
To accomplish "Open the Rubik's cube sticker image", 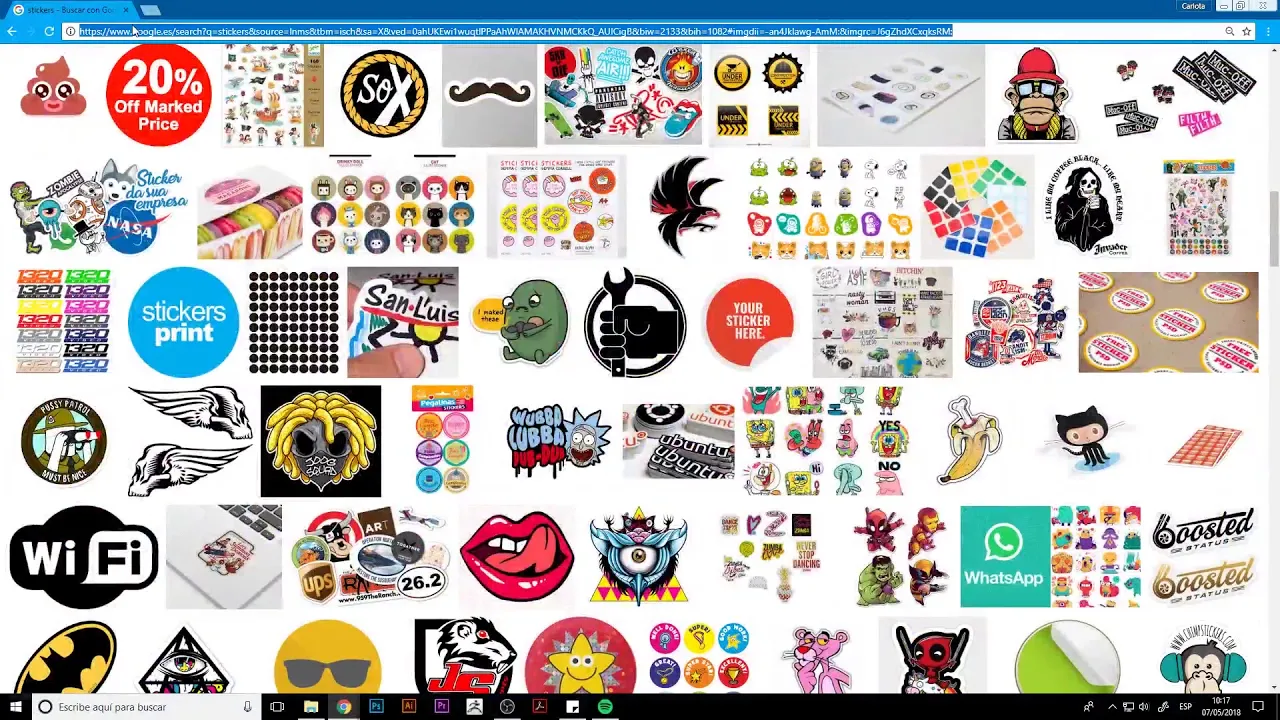I will pyautogui.click(x=976, y=207).
